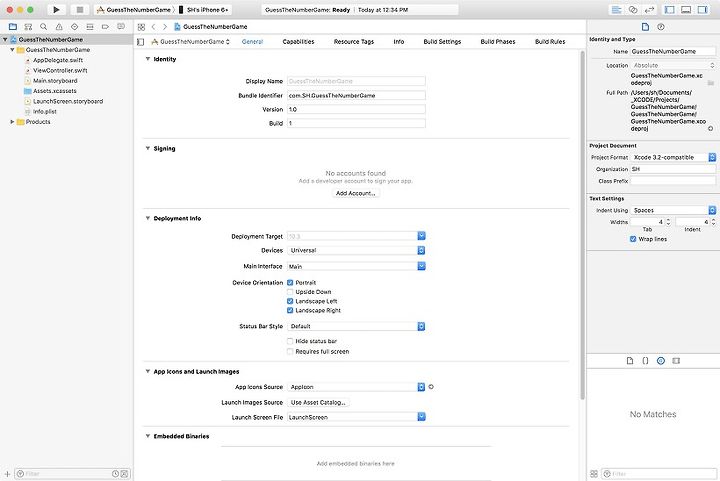The image size is (720, 481).
Task: Open the Breakpoint navigator
Action: tap(105, 27)
